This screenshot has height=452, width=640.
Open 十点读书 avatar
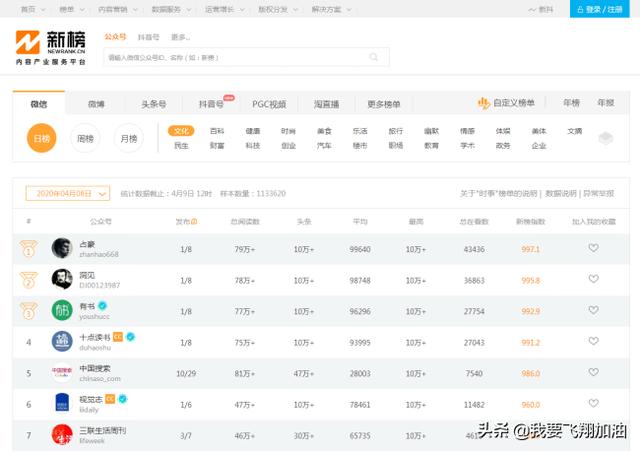click(62, 341)
